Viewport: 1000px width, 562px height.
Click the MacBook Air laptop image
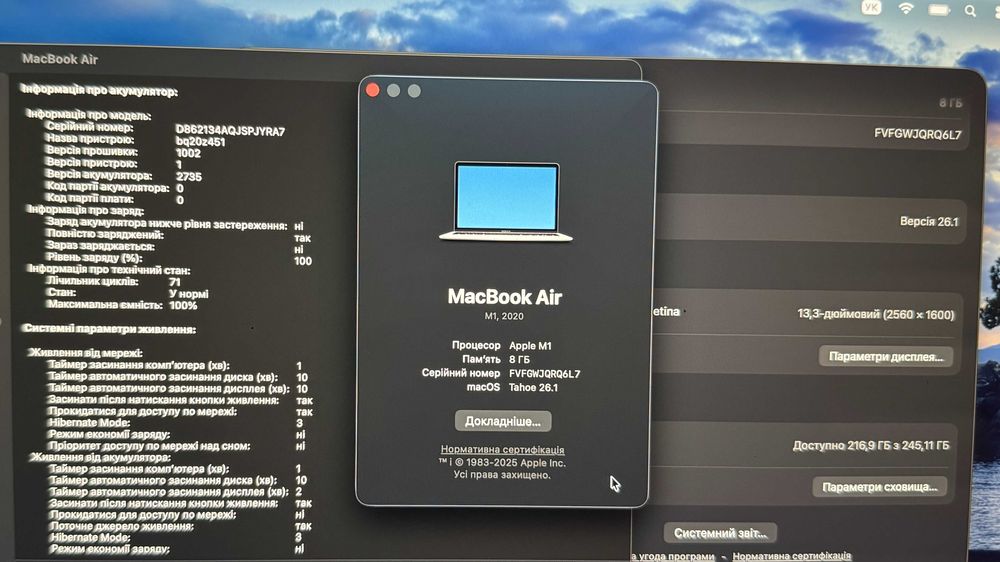[506, 202]
